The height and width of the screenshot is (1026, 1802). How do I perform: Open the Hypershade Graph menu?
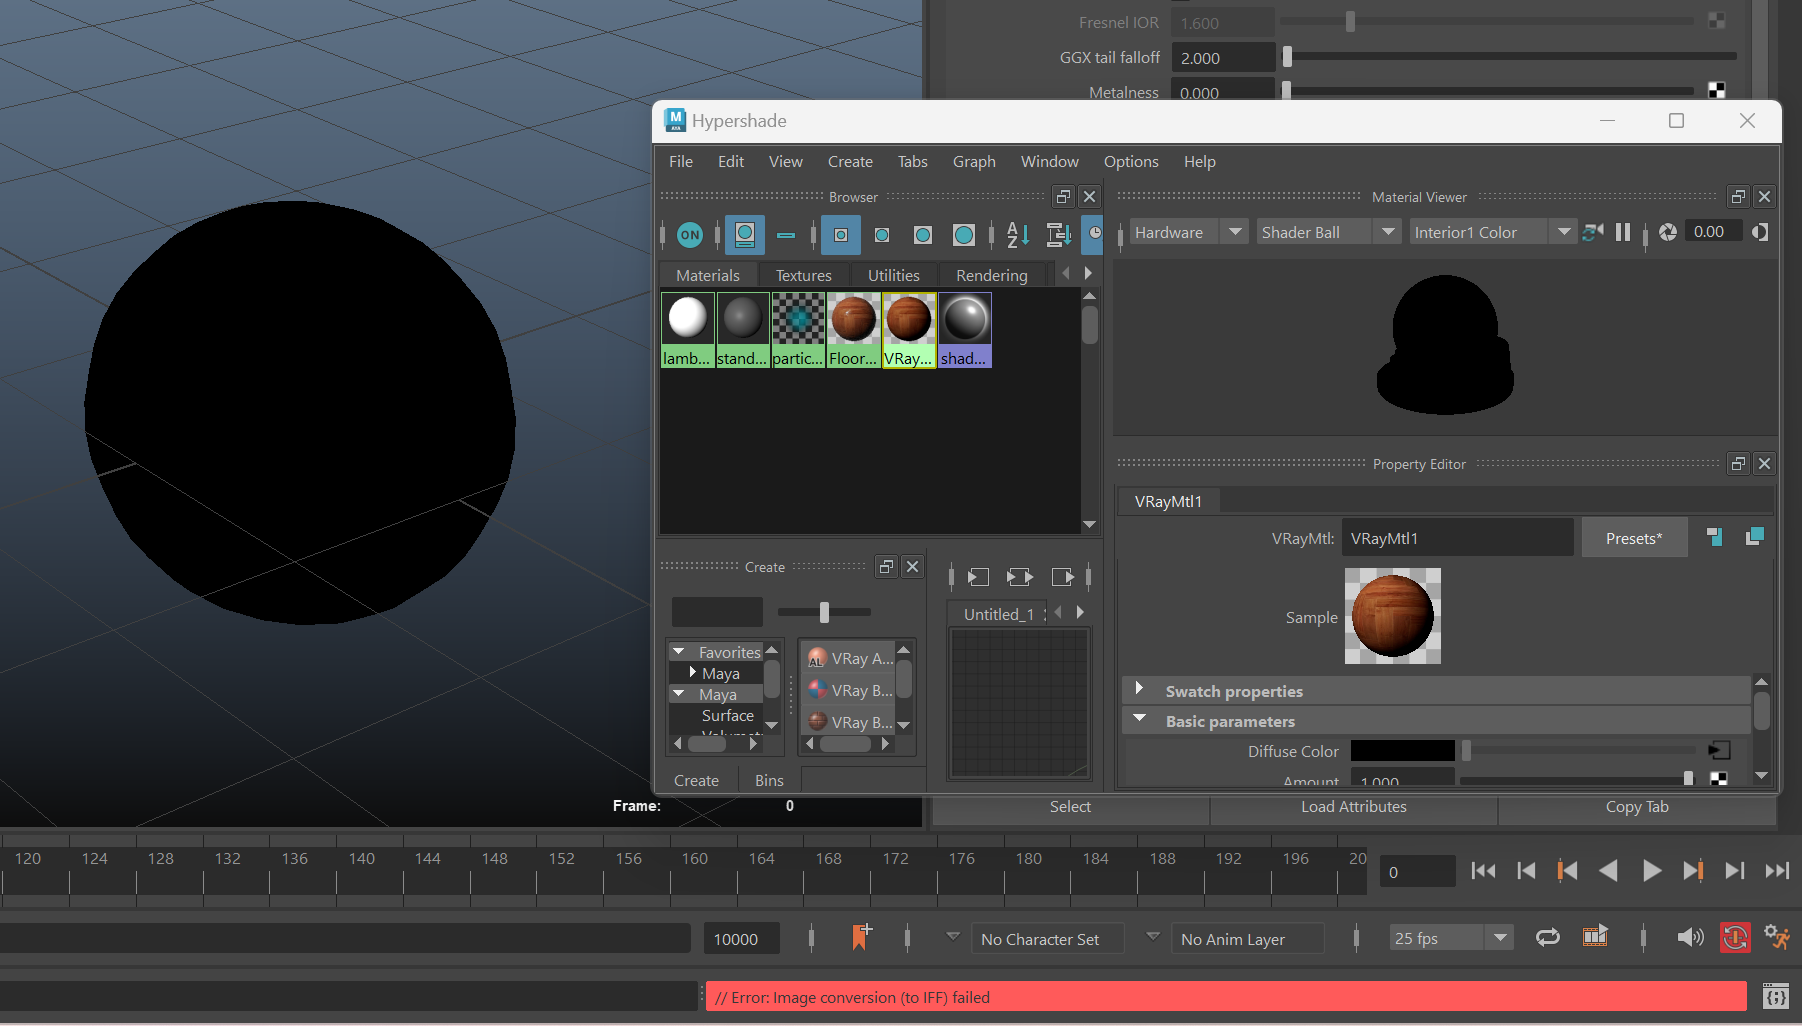974,162
